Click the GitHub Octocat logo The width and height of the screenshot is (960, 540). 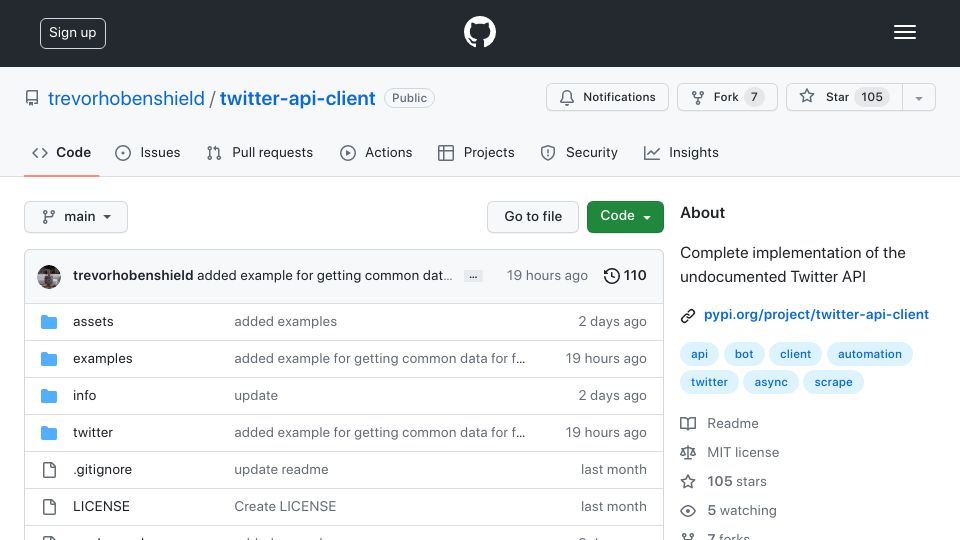[479, 32]
